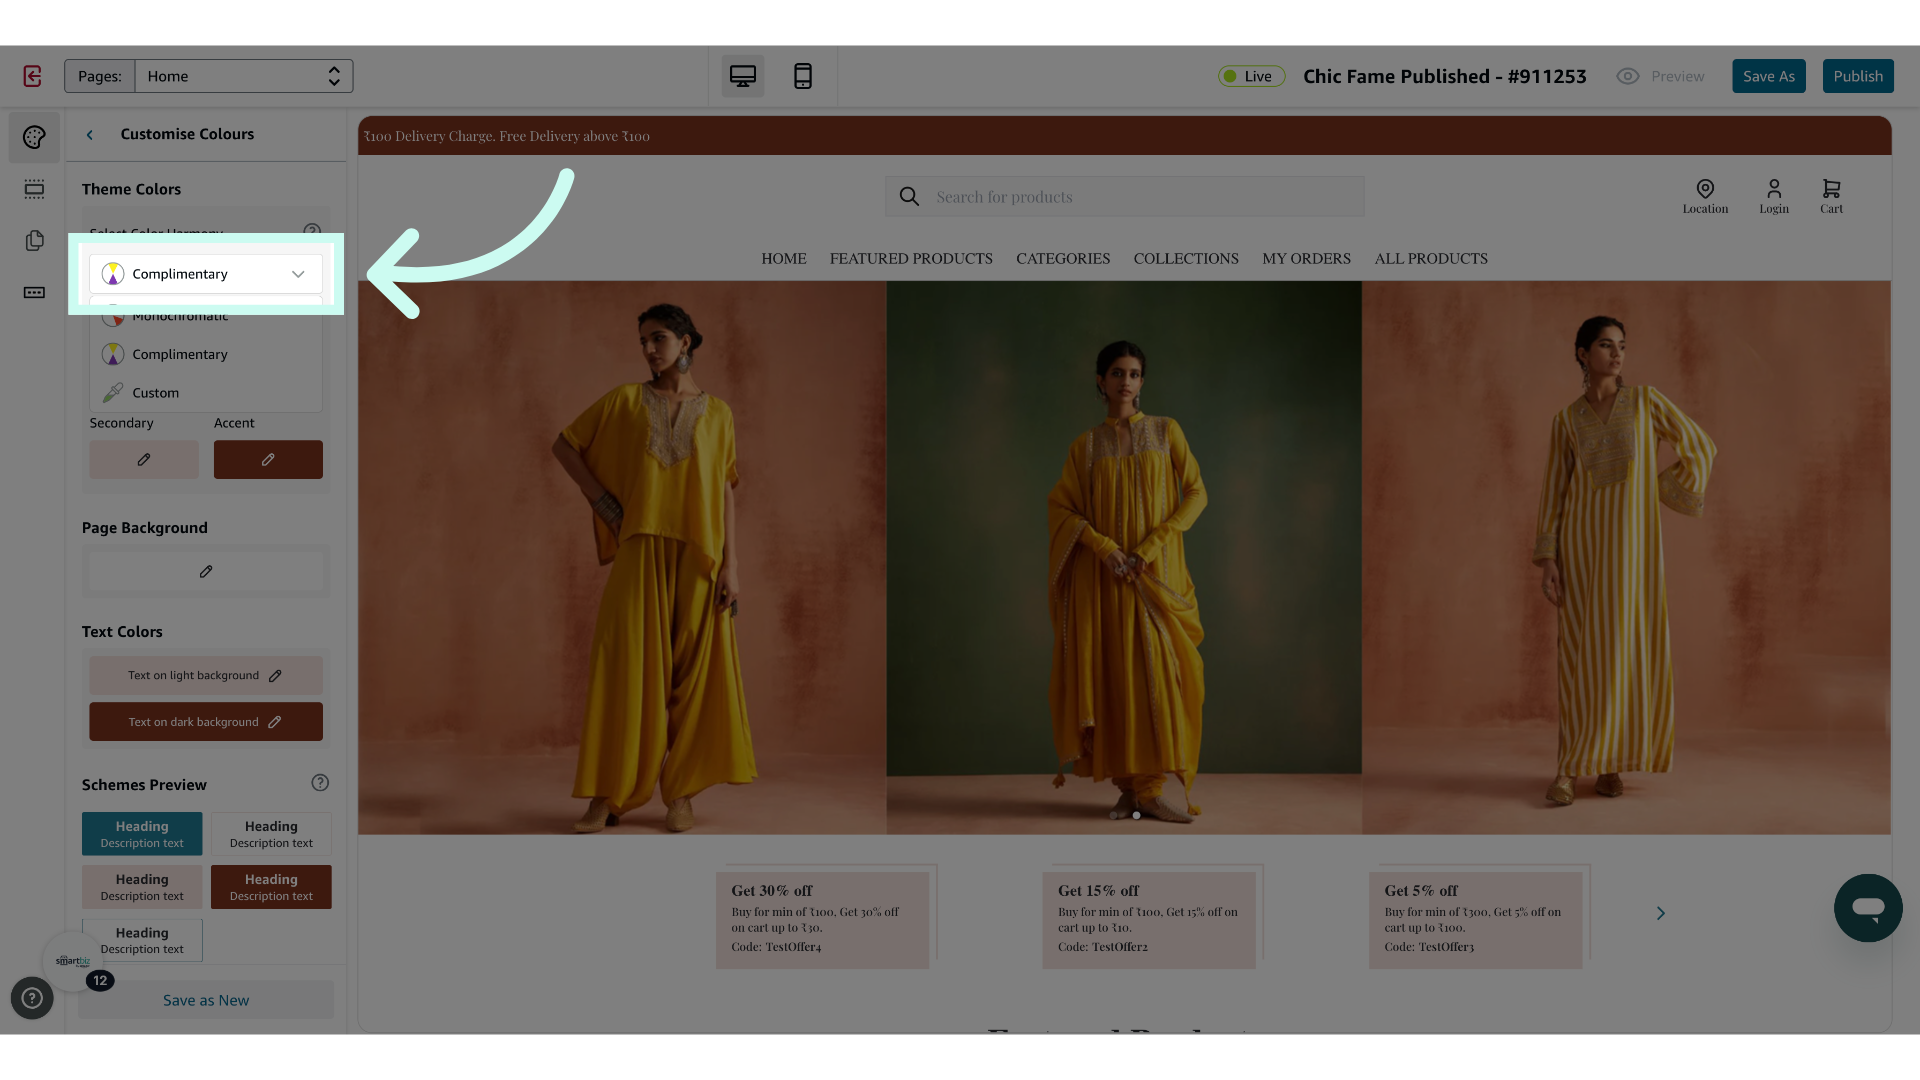Click the striped yellow dress banner image
The image size is (1920, 1080).
tap(1626, 557)
